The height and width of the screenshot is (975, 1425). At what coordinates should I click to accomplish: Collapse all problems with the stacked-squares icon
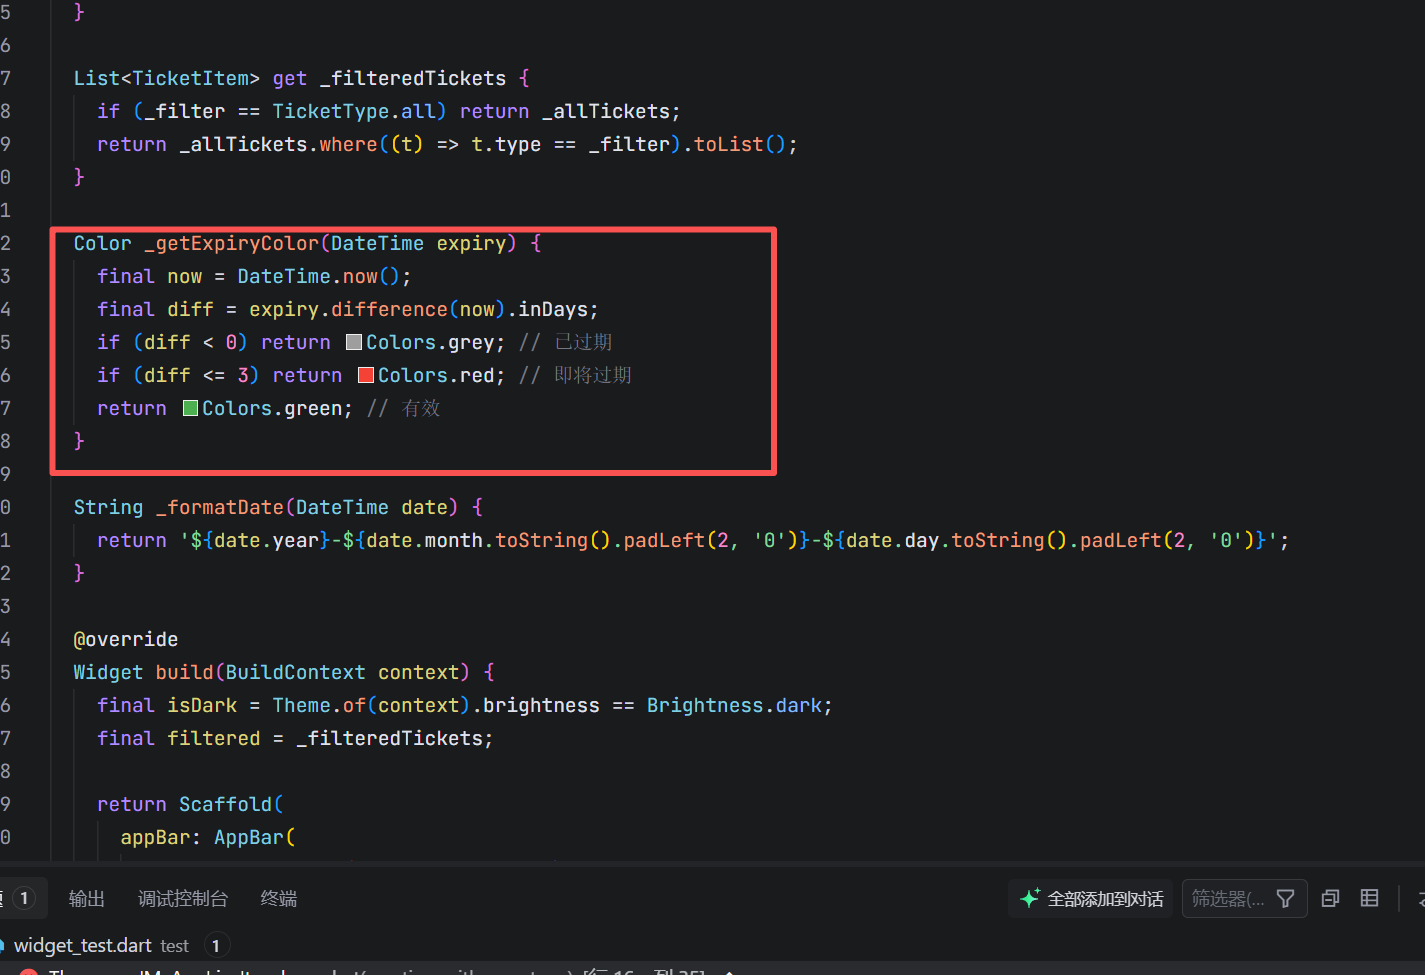coord(1330,898)
